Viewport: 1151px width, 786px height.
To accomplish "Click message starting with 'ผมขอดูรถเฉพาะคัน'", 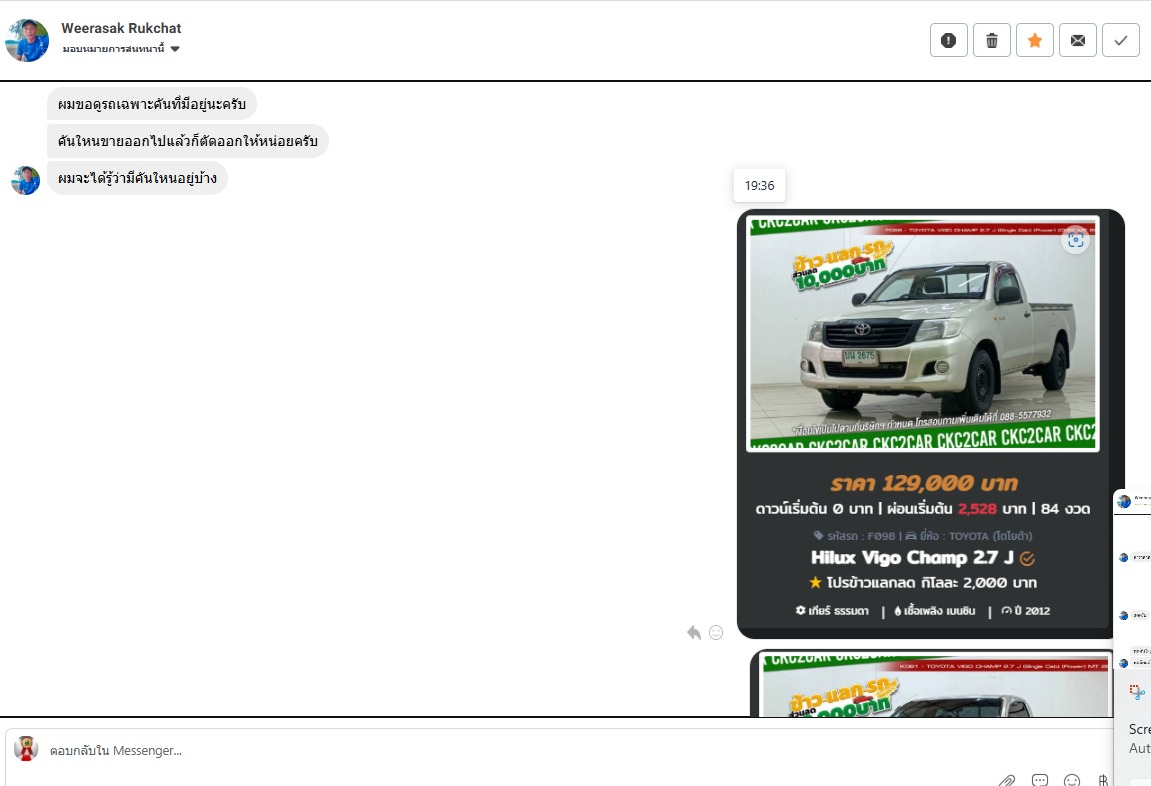I will (152, 104).
